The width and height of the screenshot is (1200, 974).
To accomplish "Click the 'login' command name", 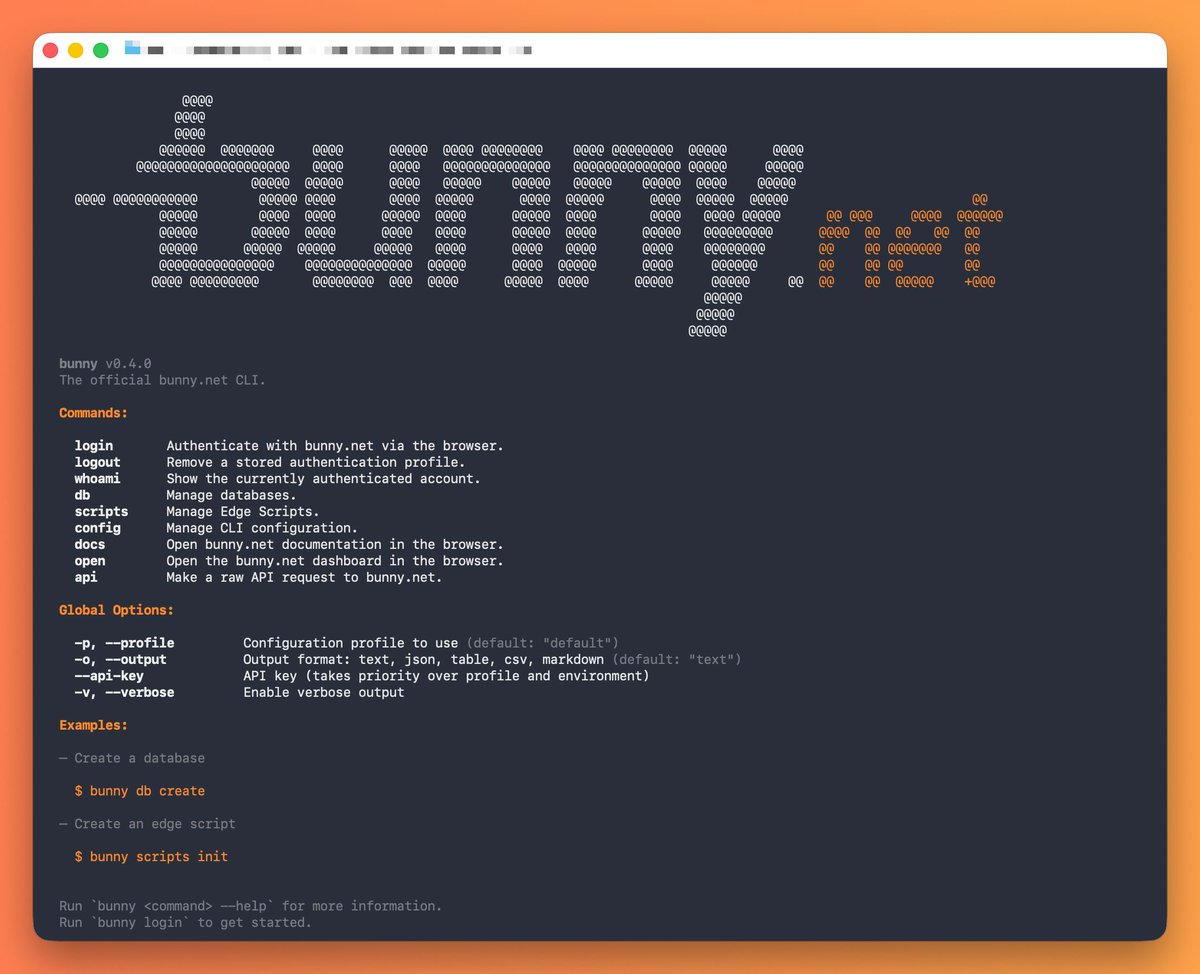I will coord(94,446).
